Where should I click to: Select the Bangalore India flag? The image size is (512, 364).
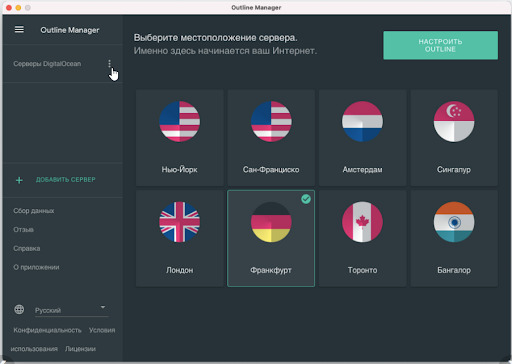point(454,222)
